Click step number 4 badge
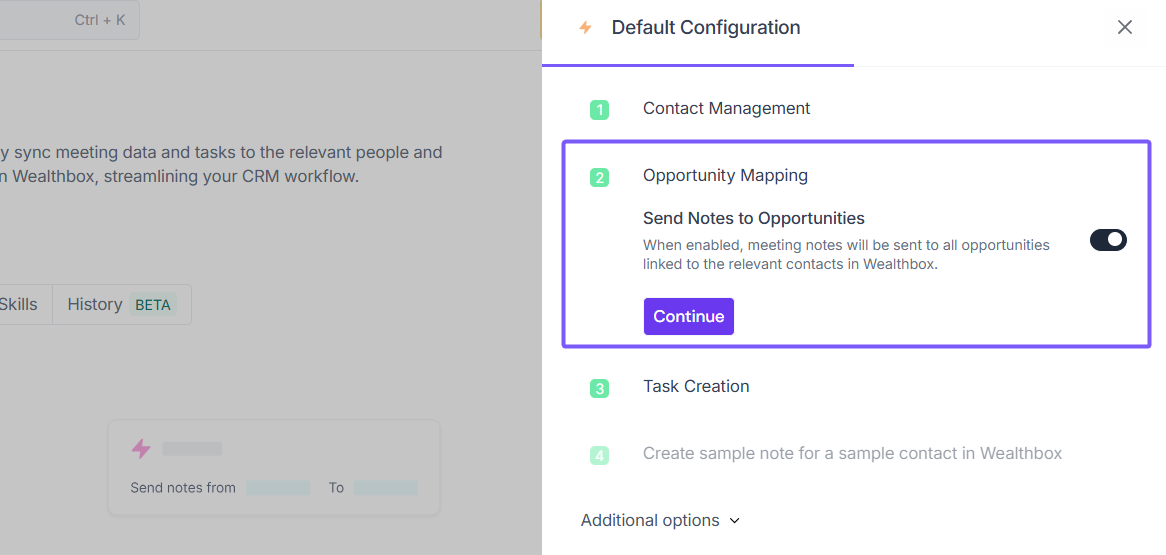 (599, 455)
